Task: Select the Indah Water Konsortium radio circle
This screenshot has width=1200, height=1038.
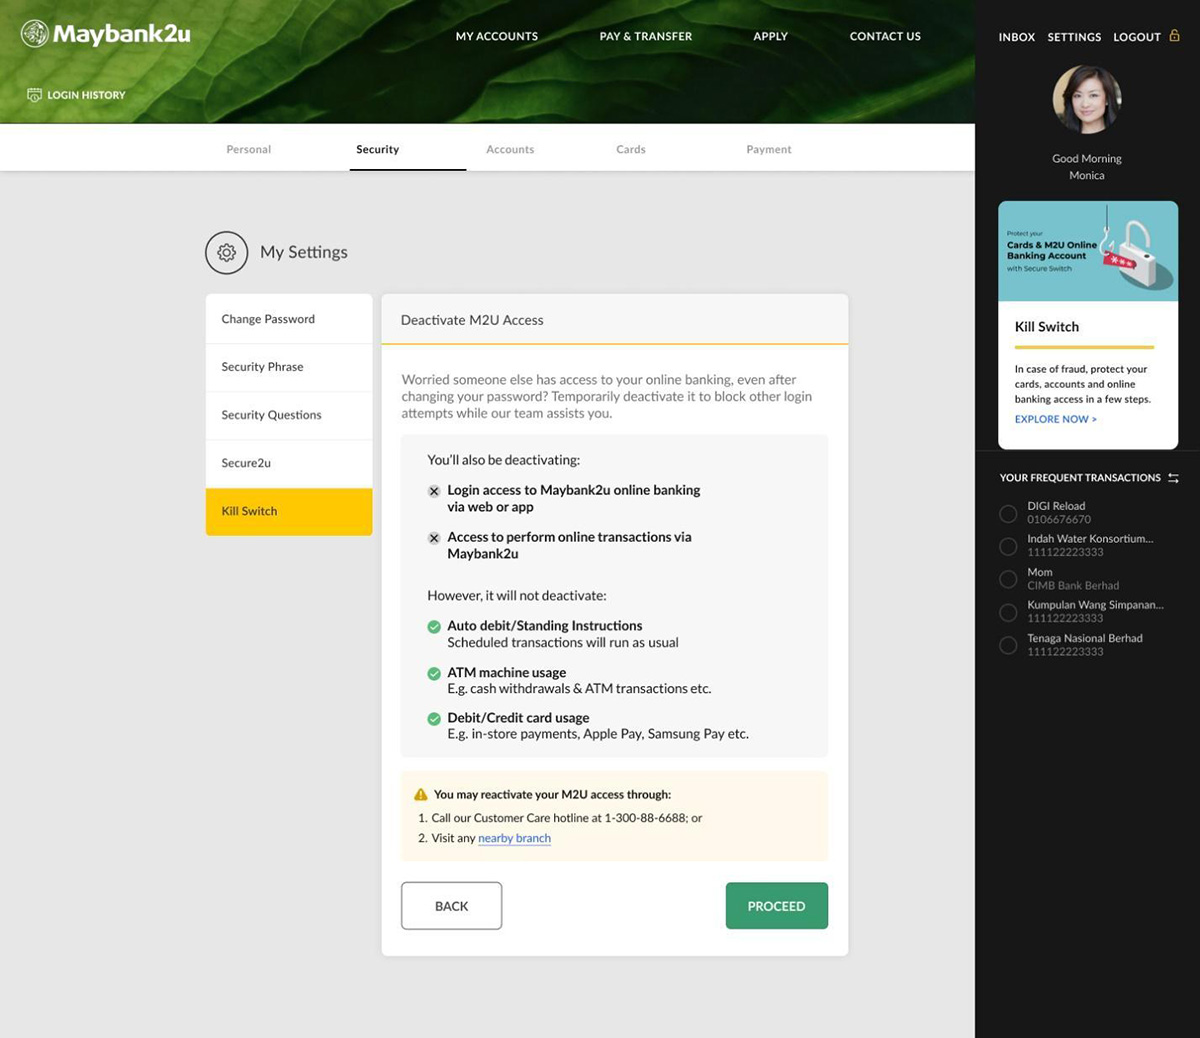Action: [x=1008, y=546]
